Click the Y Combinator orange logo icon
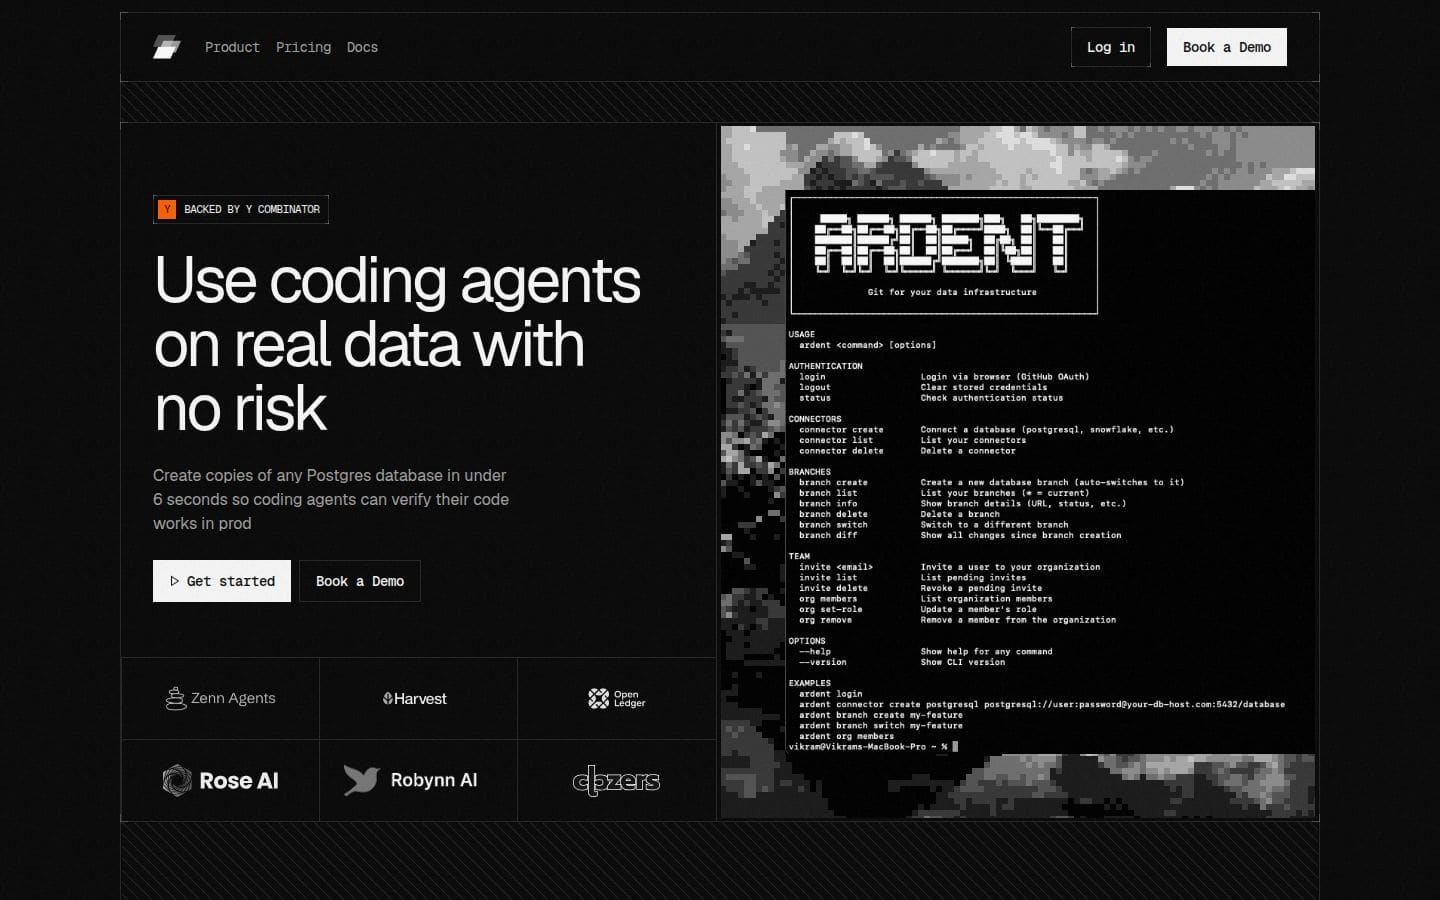The image size is (1440, 900). click(x=167, y=209)
